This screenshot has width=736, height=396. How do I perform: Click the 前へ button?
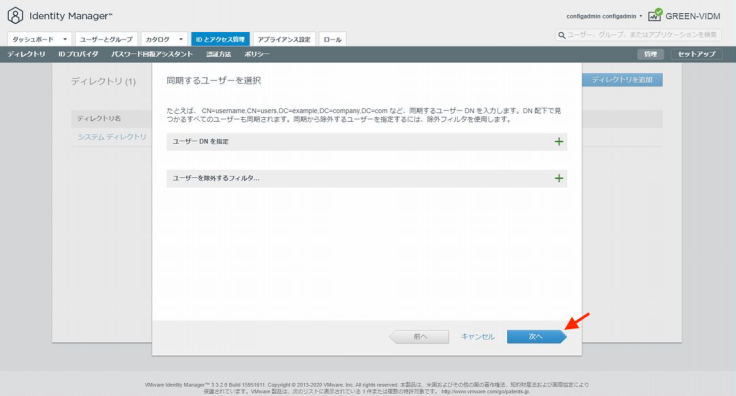pos(419,336)
